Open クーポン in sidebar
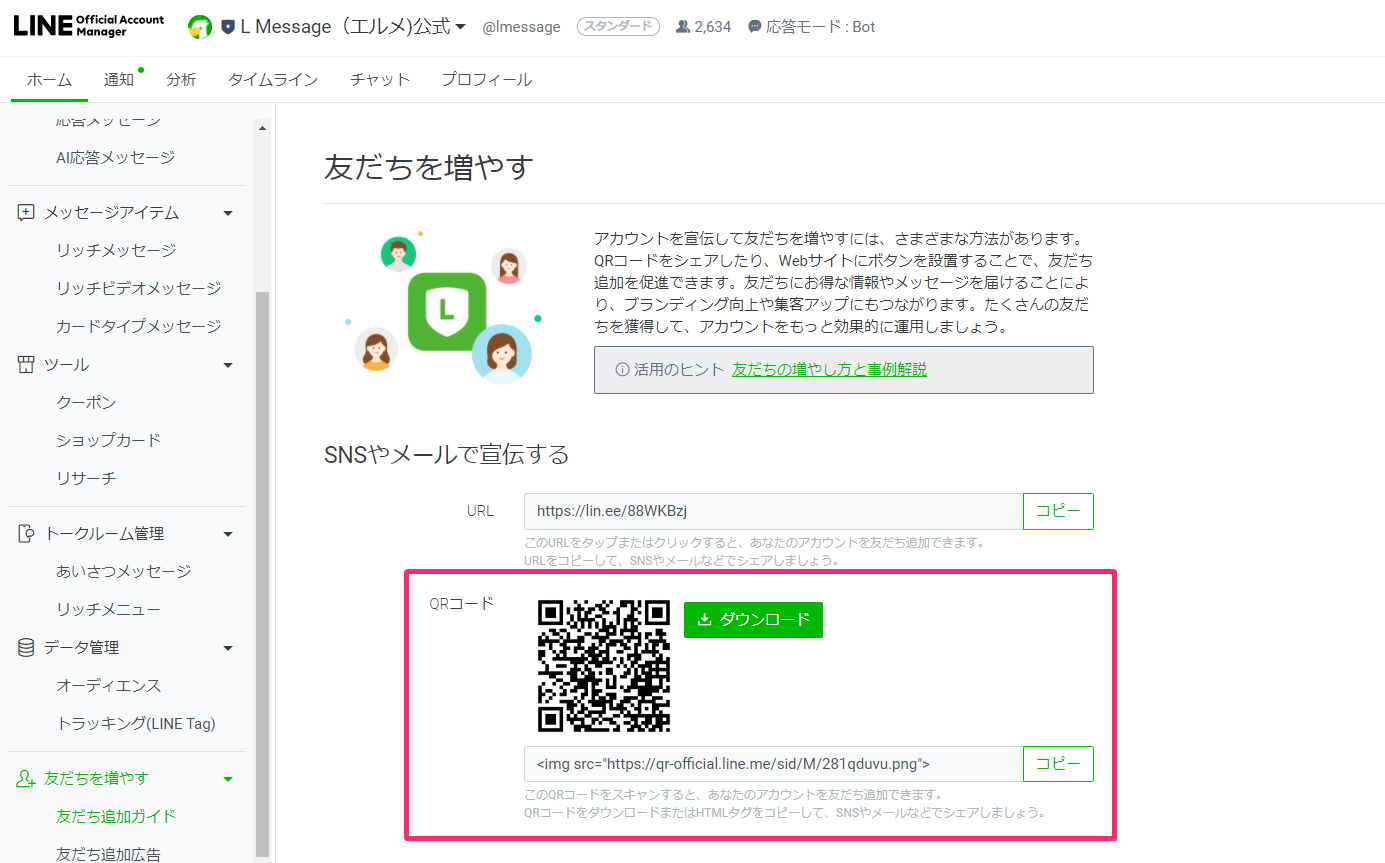The height and width of the screenshot is (863, 1385). [86, 402]
